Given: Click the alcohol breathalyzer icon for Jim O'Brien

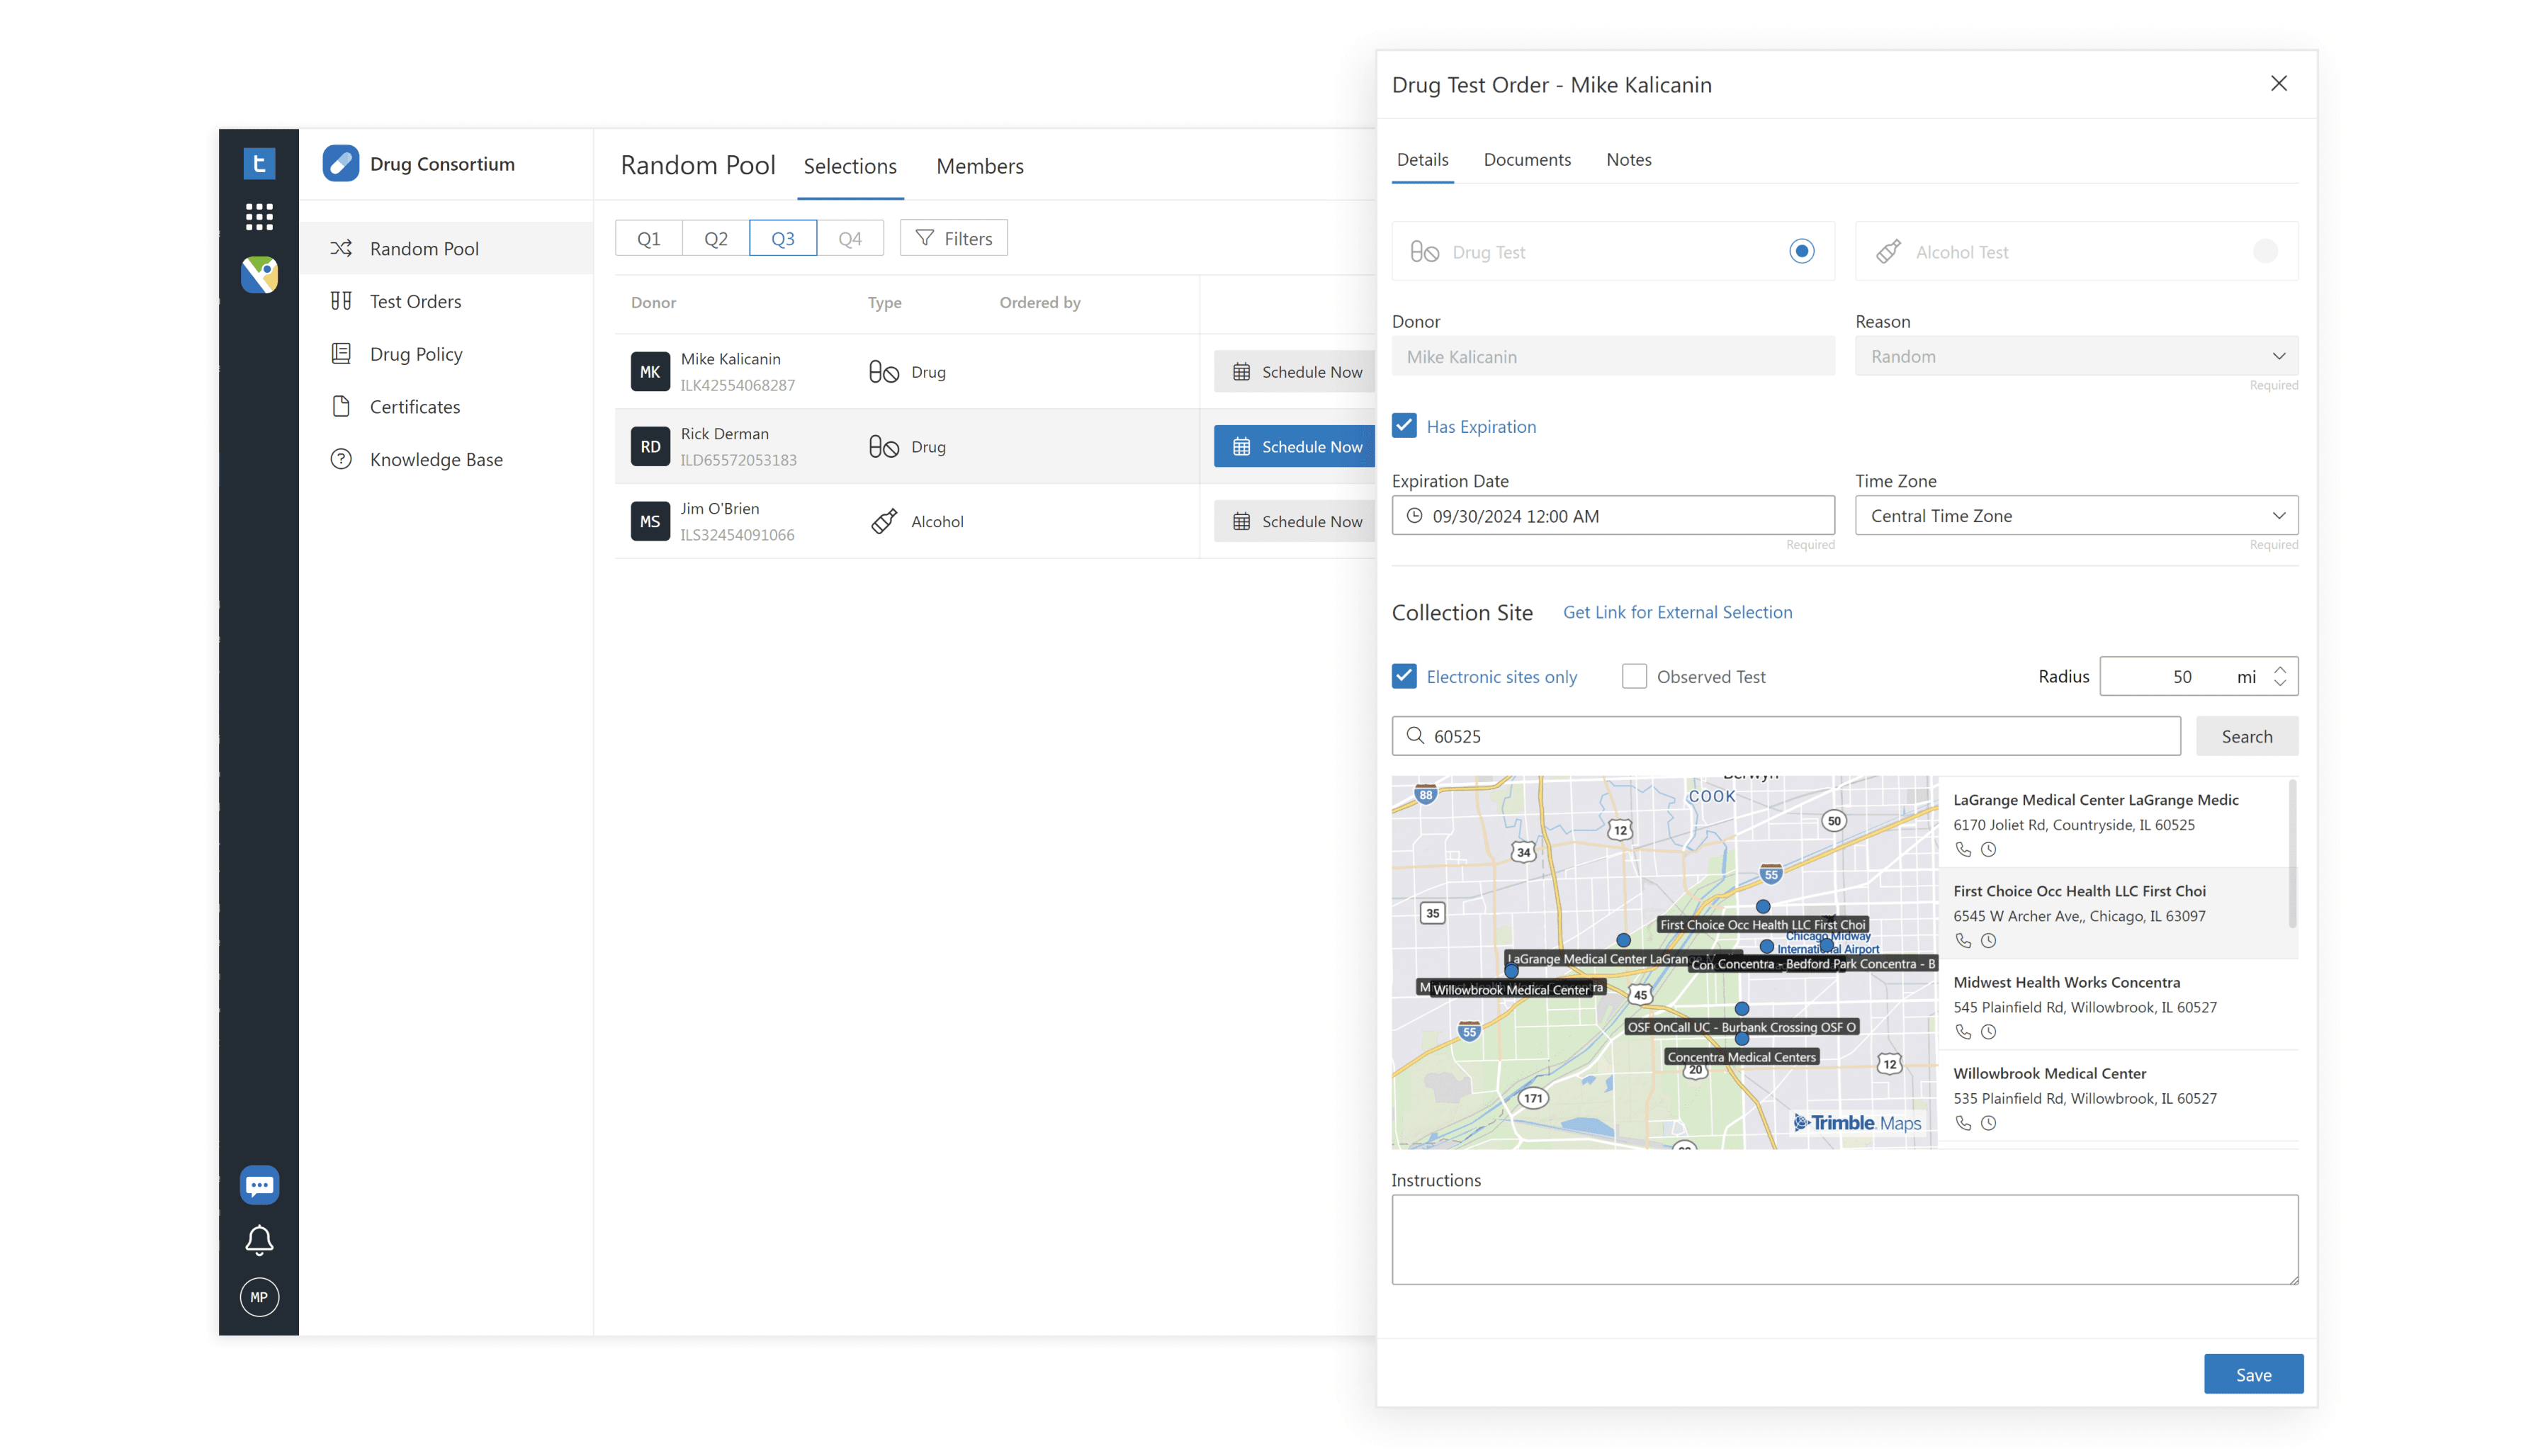Looking at the screenshot, I should (884, 521).
